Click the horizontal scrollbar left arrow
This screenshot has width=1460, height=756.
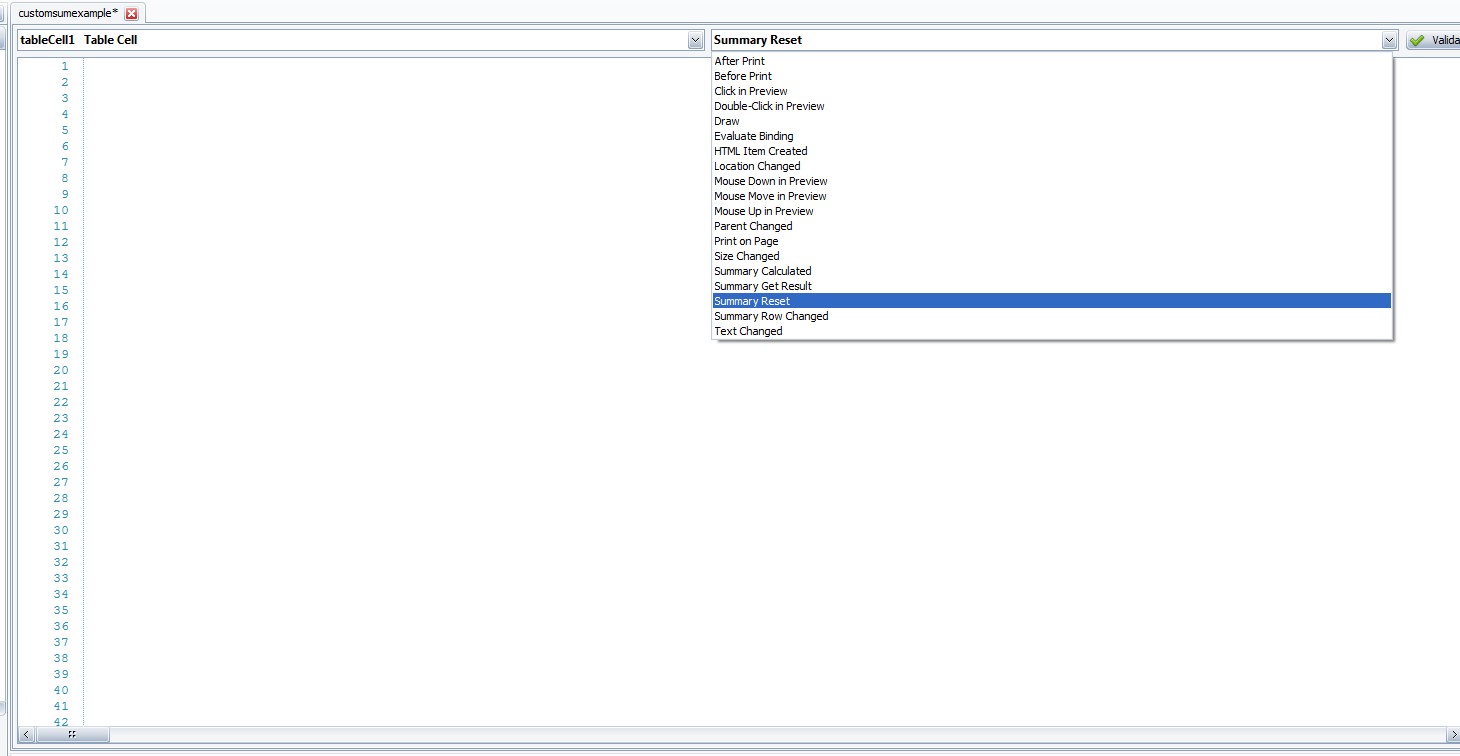pyautogui.click(x=26, y=735)
